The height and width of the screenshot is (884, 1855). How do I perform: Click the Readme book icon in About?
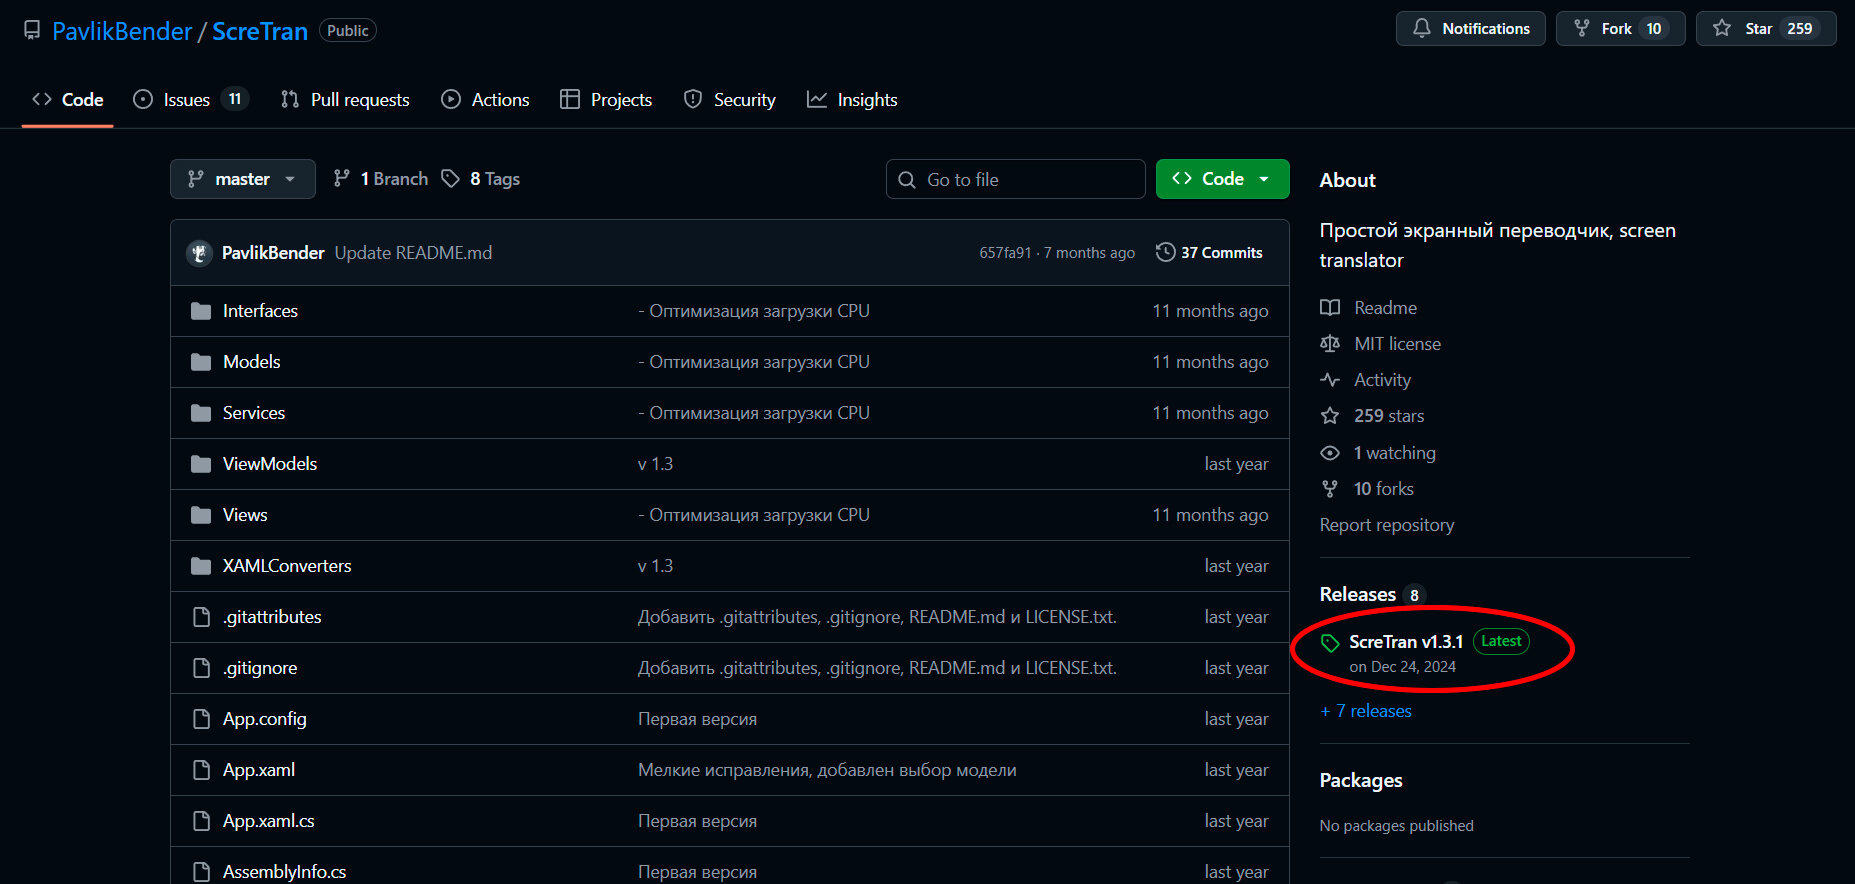tap(1330, 308)
